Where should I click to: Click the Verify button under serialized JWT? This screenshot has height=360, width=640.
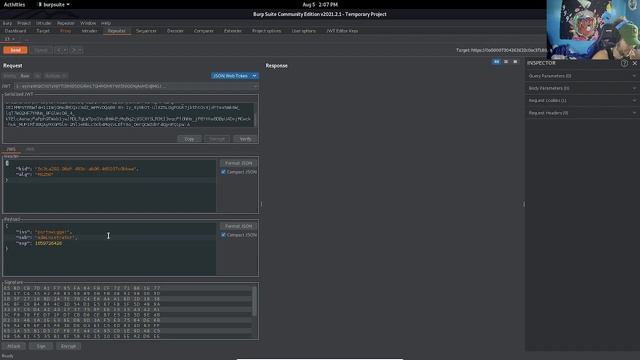pyautogui.click(x=245, y=139)
